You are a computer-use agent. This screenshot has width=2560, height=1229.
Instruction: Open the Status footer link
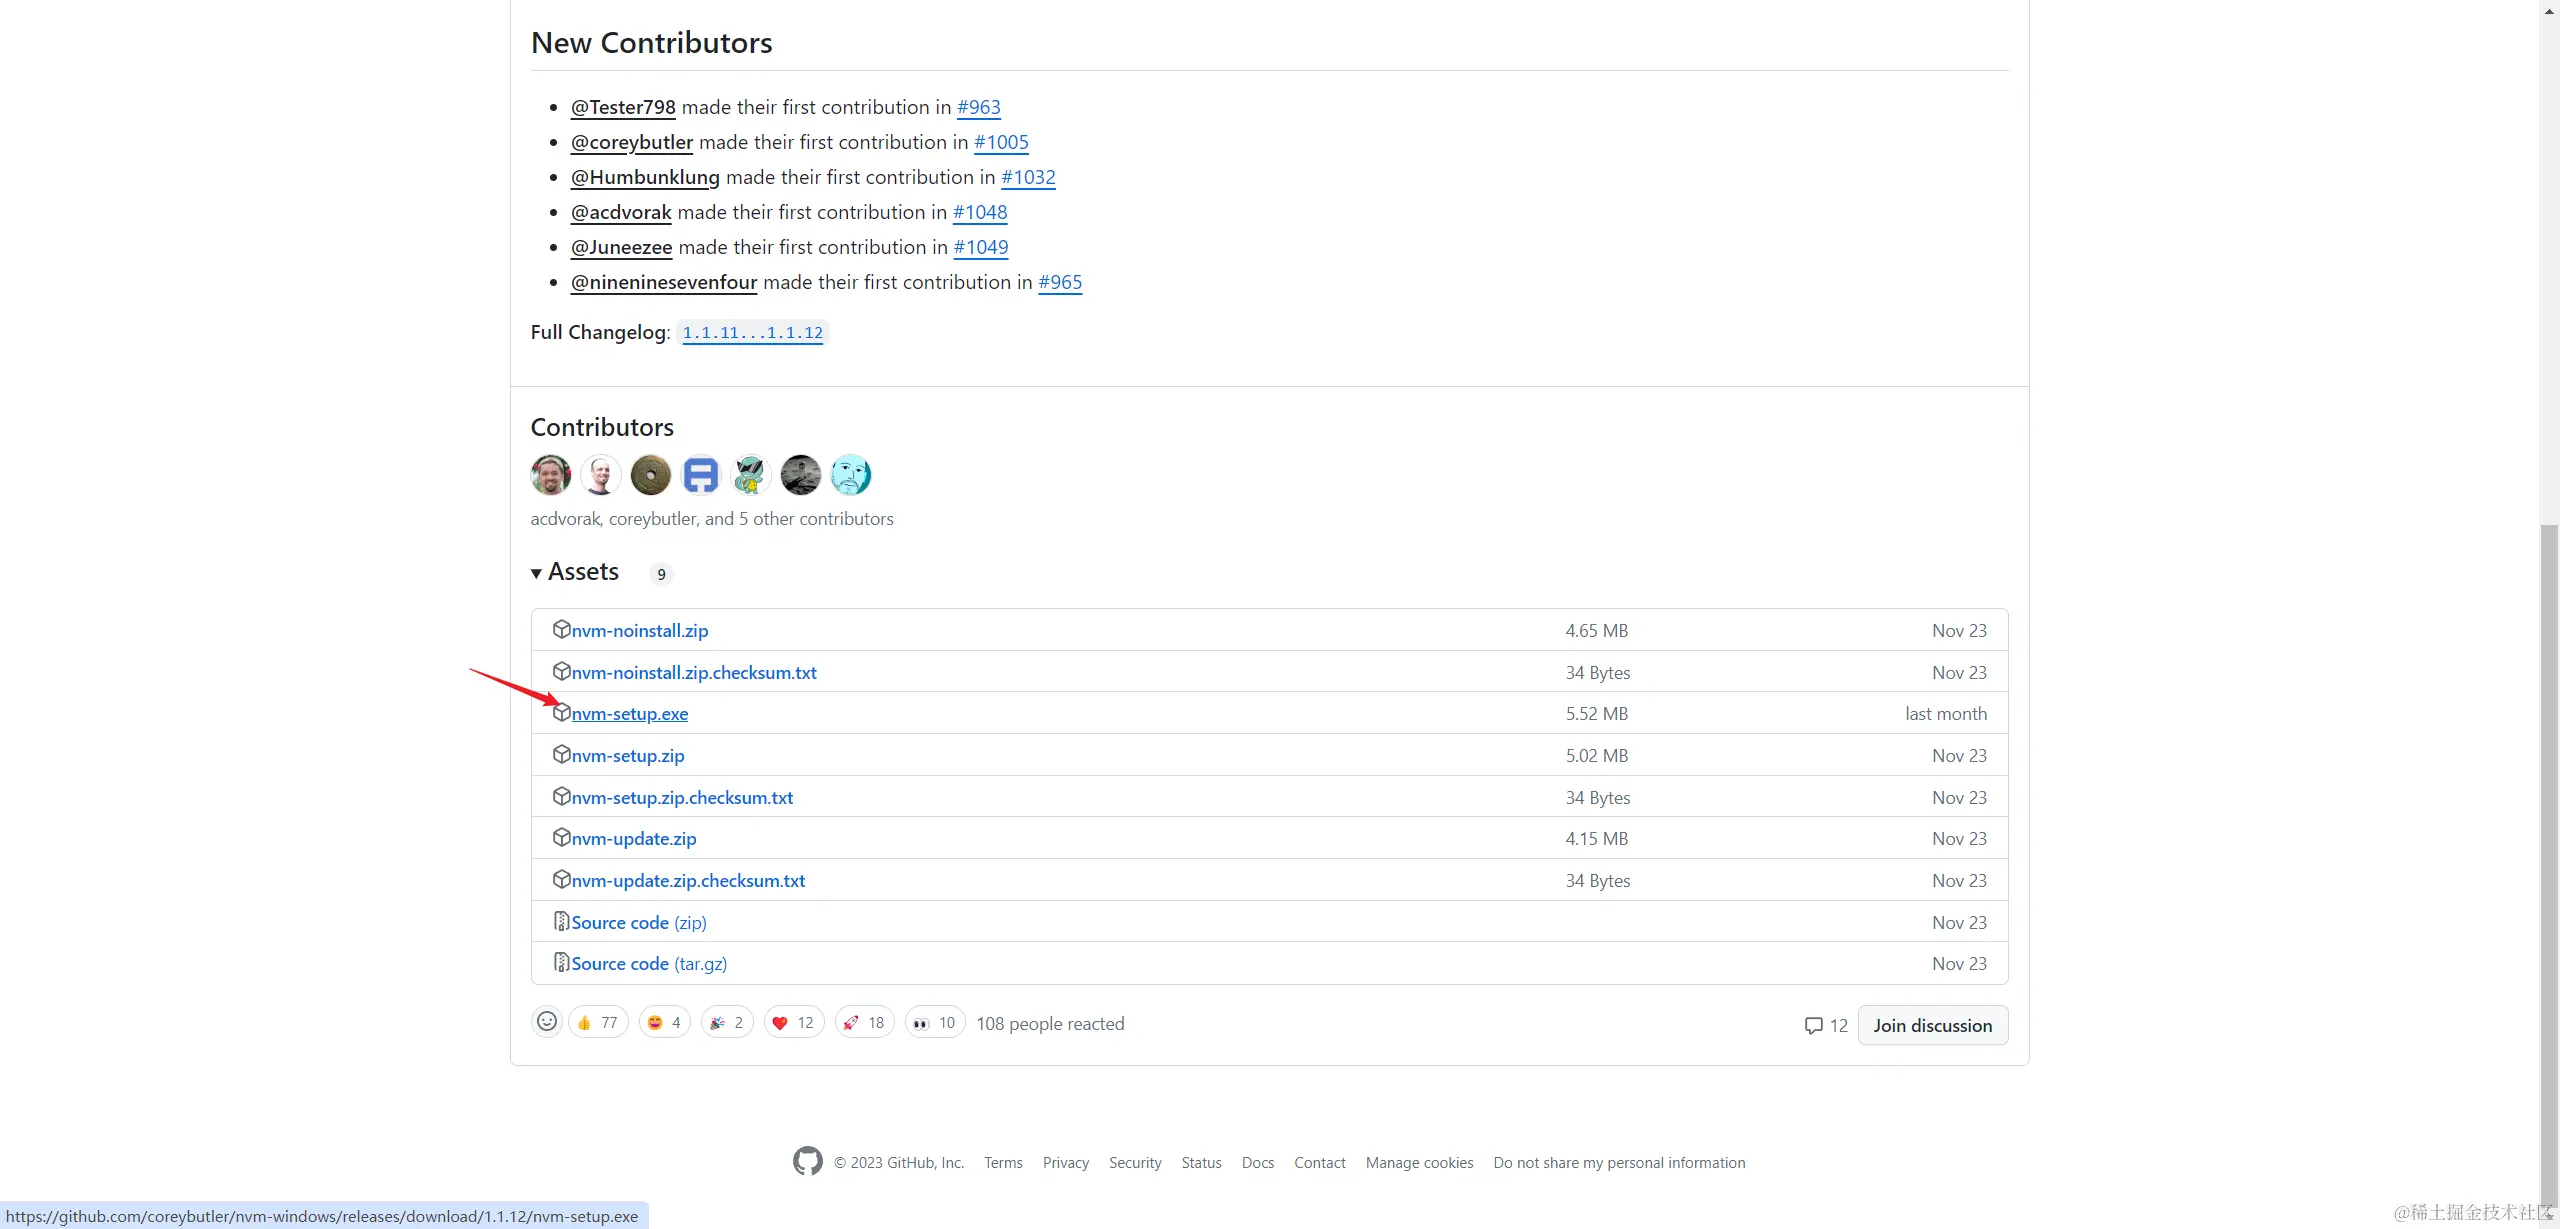(1201, 1162)
